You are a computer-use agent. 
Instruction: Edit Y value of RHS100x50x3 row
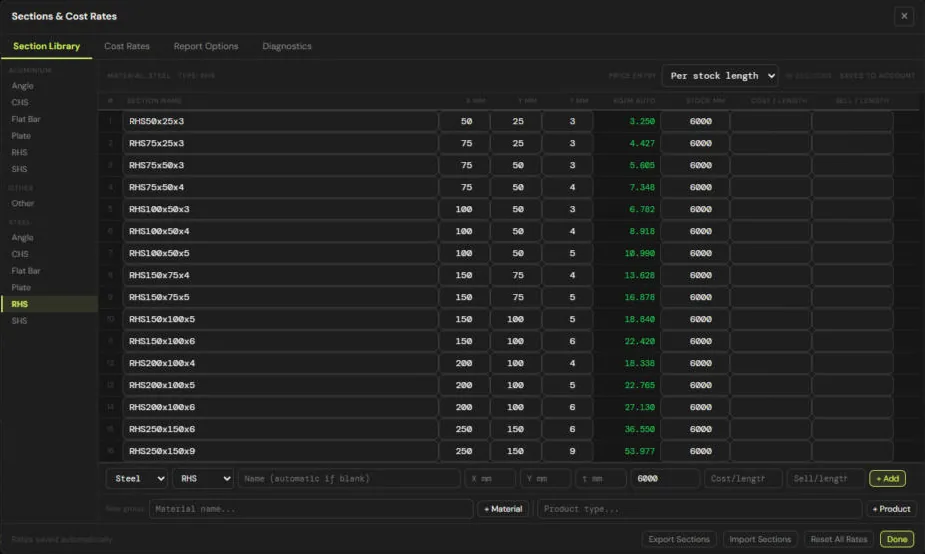[x=516, y=209]
